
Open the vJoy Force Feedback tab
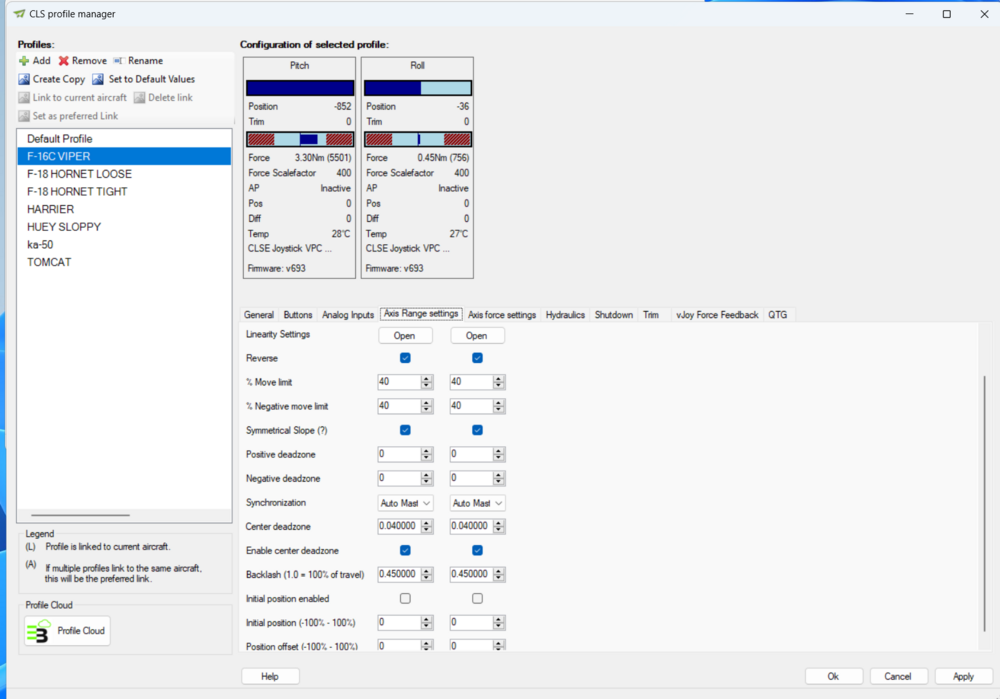click(x=717, y=314)
